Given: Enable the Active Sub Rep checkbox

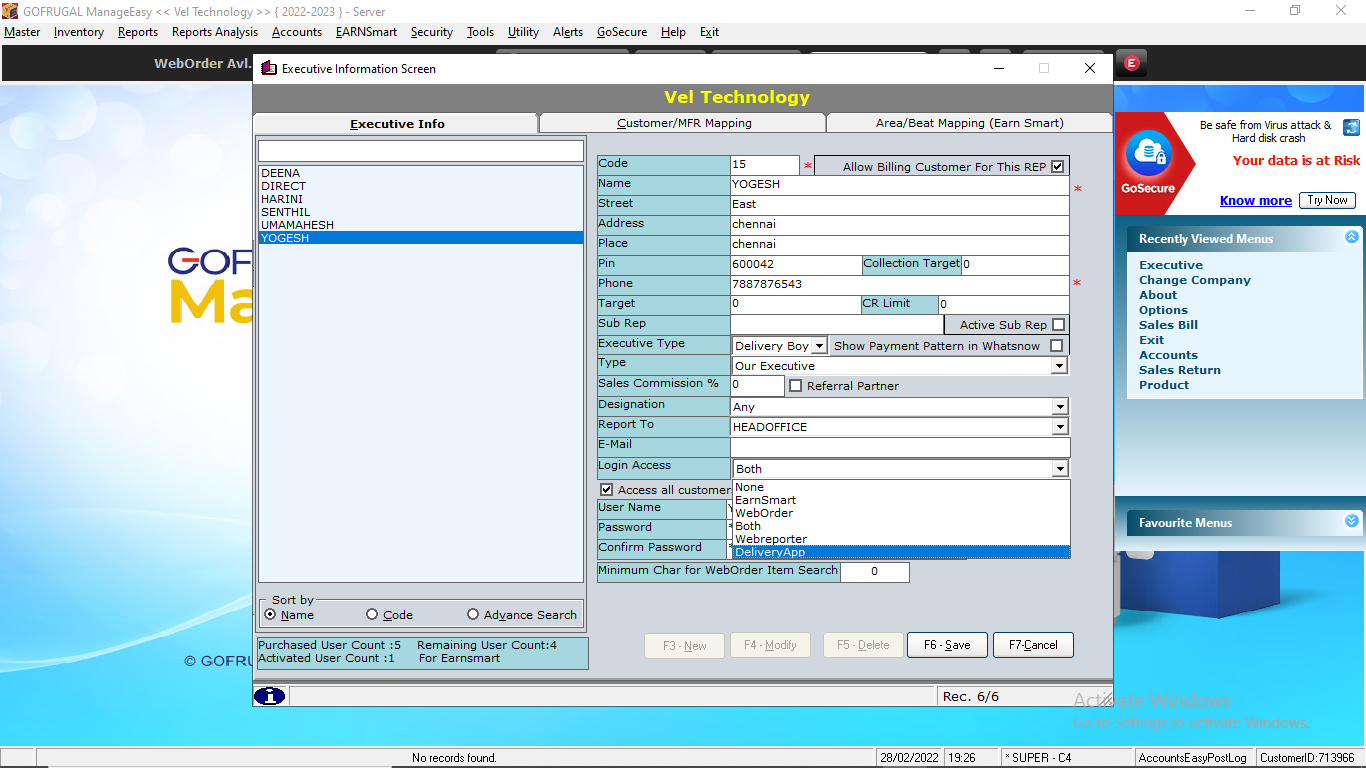Looking at the screenshot, I should [1058, 325].
